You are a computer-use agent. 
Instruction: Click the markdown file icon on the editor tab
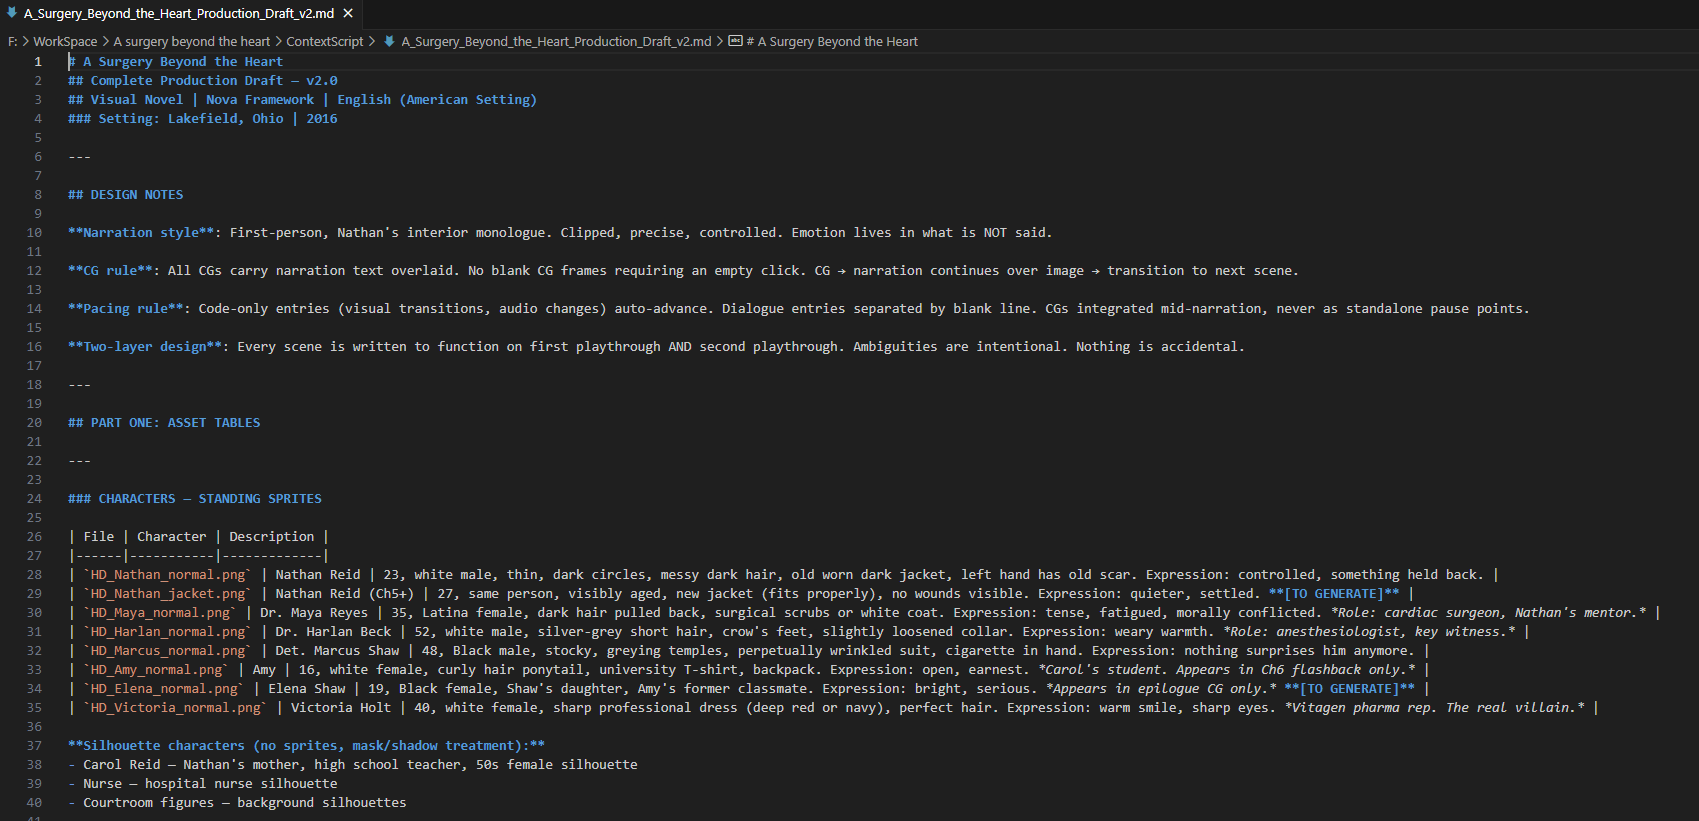(12, 13)
